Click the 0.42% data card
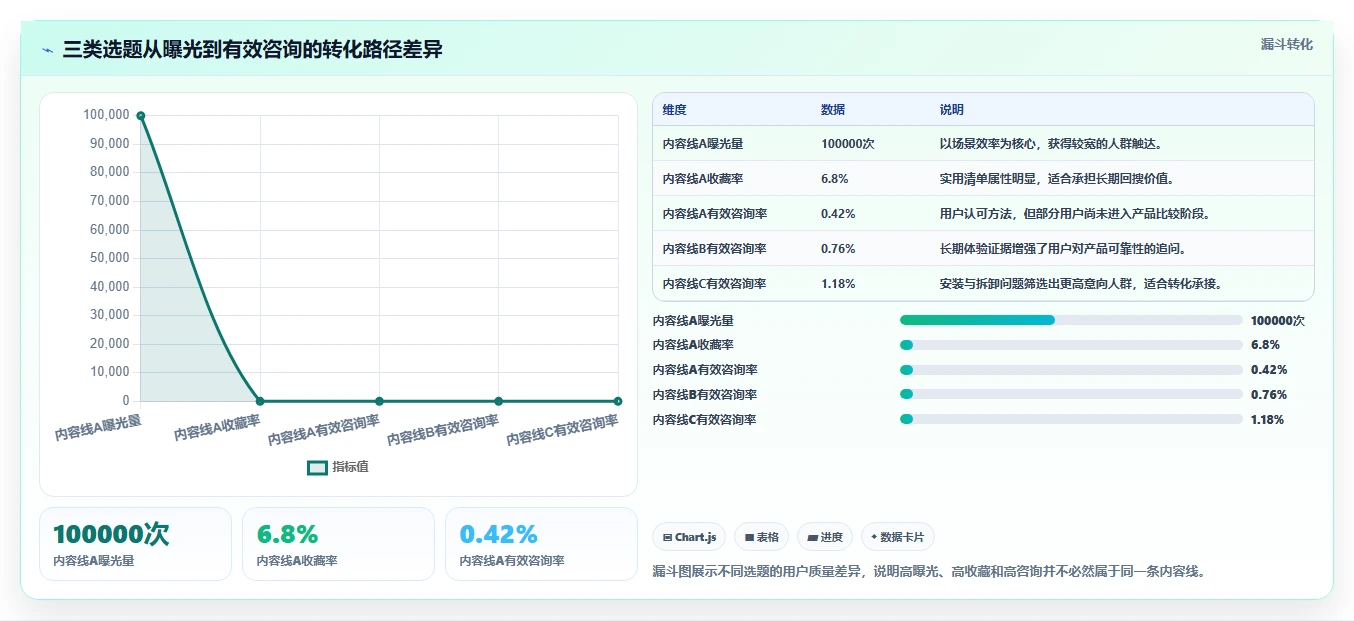Image resolution: width=1354 pixels, height=621 pixels. (541, 544)
